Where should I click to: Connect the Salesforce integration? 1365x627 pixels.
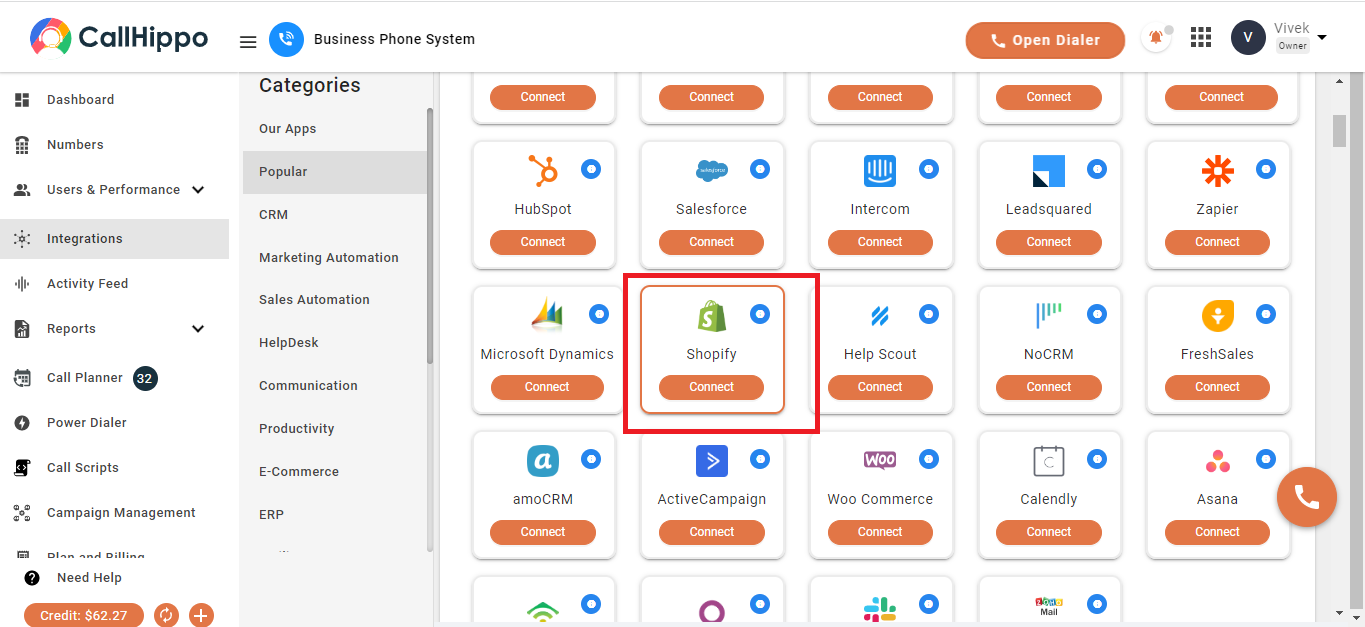(x=711, y=242)
